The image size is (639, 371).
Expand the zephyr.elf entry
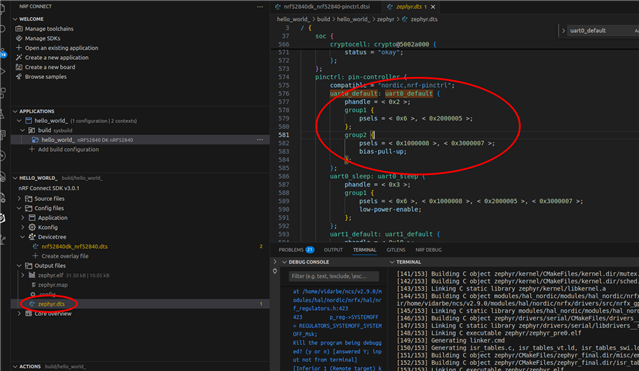click(x=23, y=275)
